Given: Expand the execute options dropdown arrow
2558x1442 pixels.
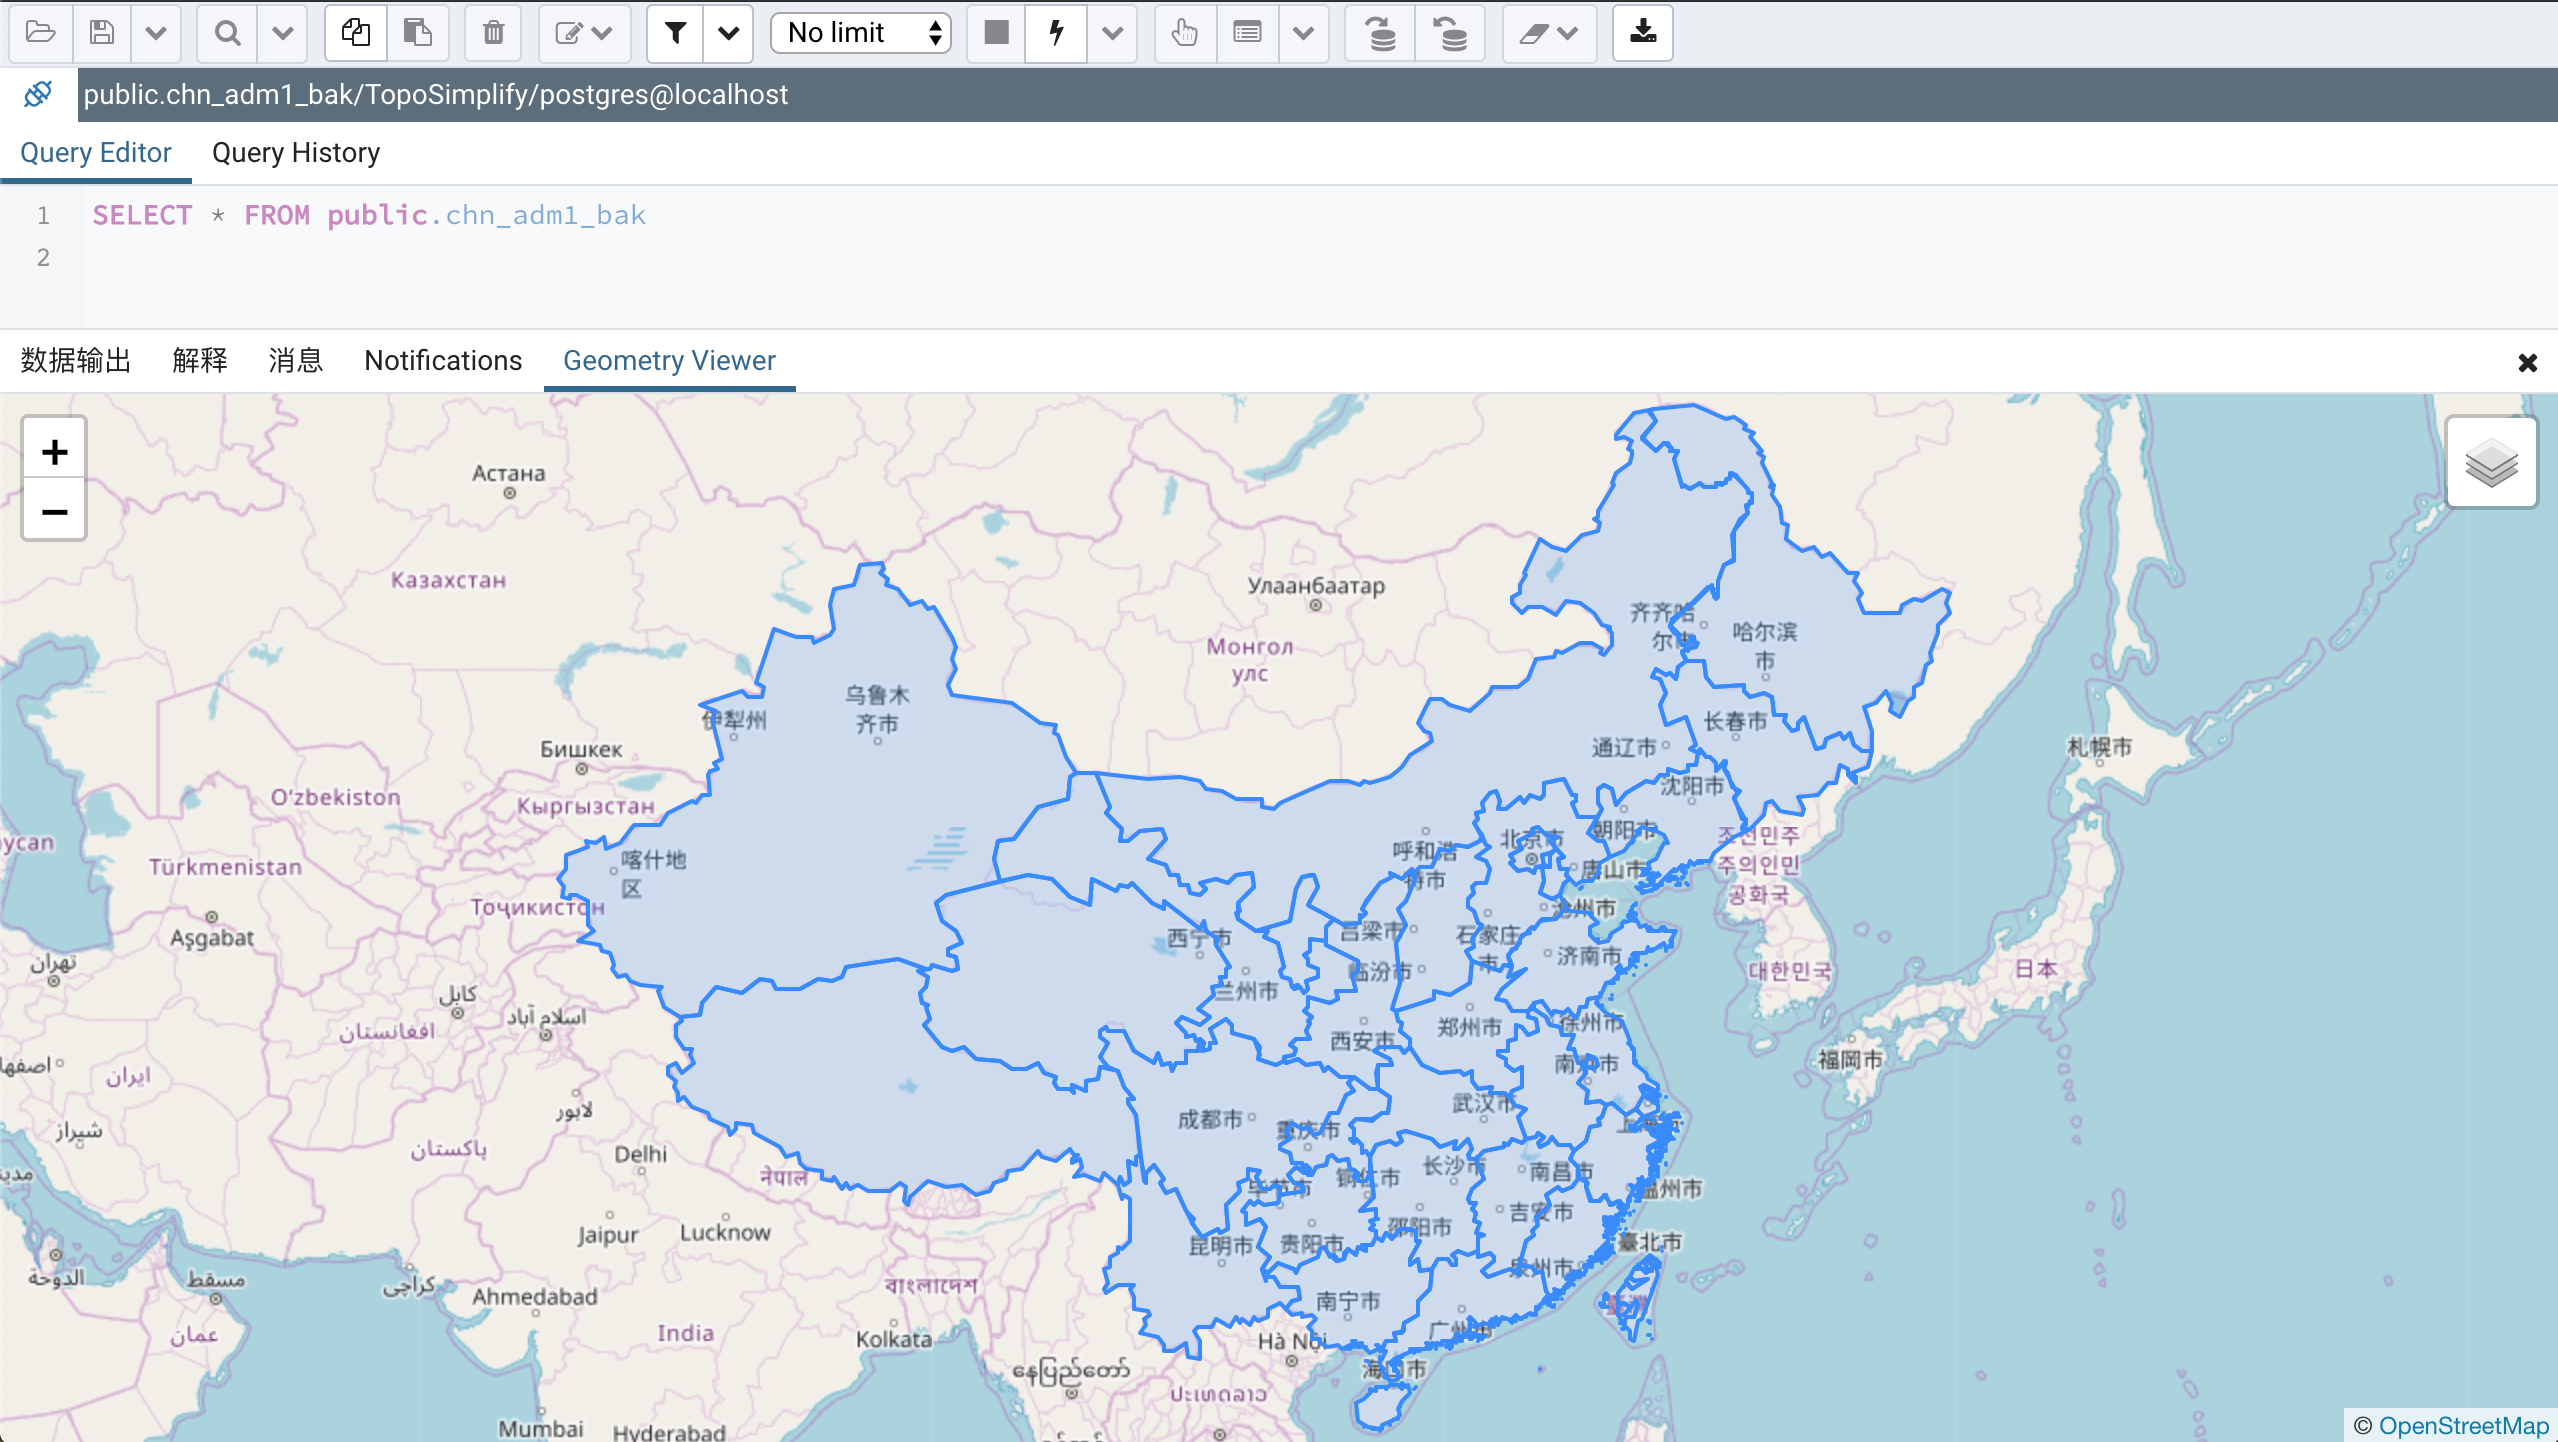Looking at the screenshot, I should 1112,33.
